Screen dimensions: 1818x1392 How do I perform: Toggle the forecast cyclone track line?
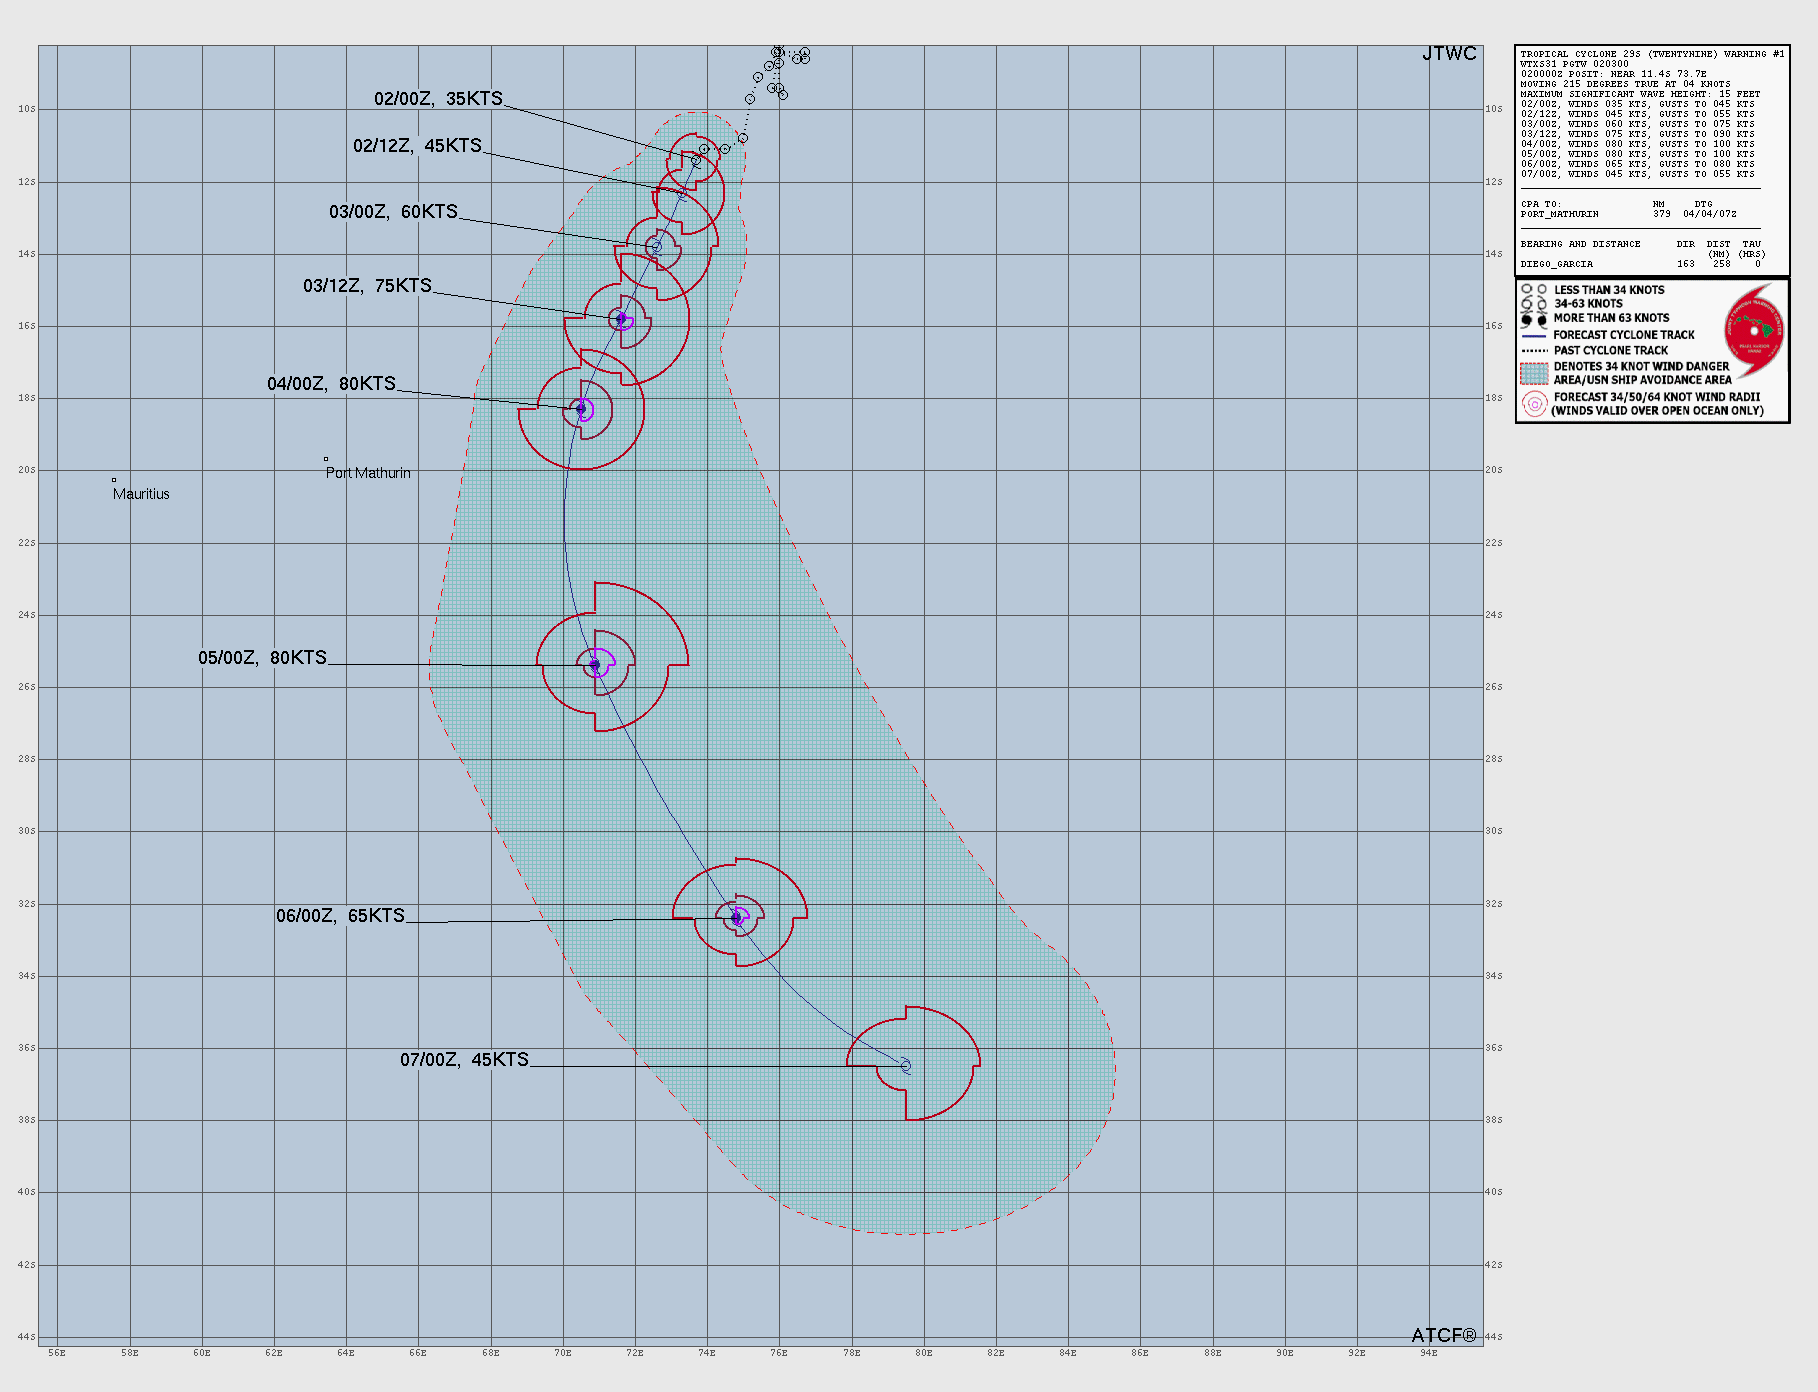click(x=1536, y=335)
